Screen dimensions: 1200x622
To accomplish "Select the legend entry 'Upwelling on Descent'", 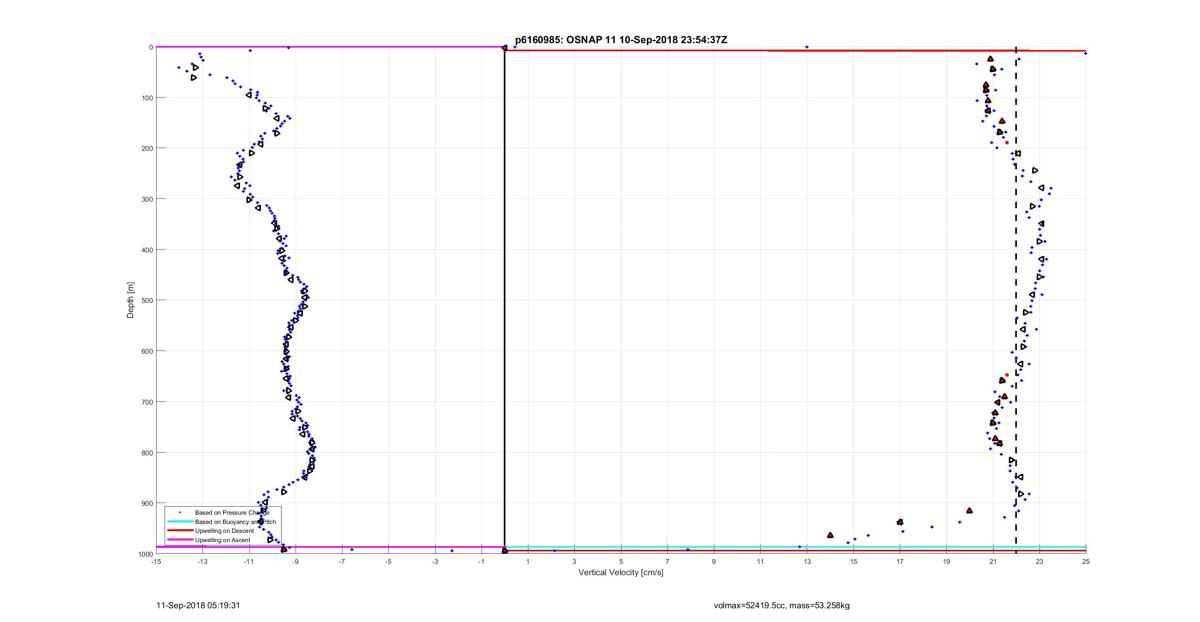I will click(223, 530).
